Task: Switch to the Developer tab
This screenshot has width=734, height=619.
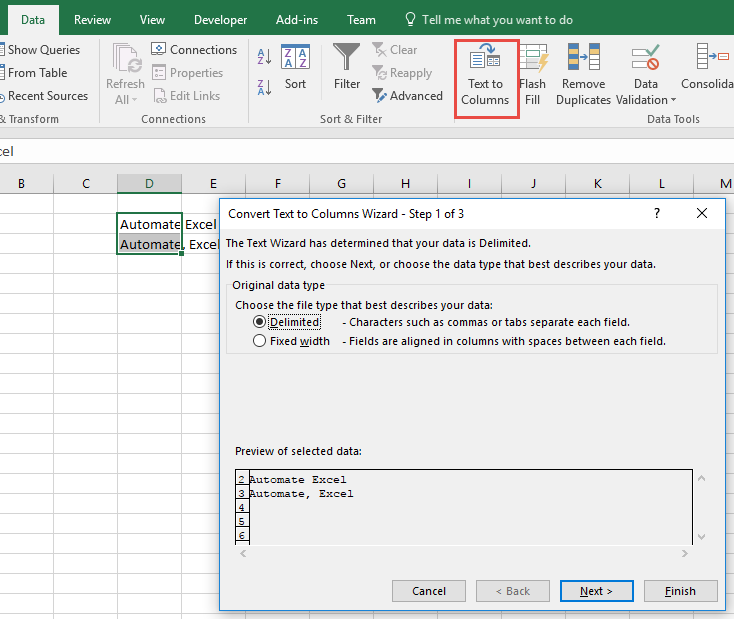Action: pyautogui.click(x=220, y=20)
